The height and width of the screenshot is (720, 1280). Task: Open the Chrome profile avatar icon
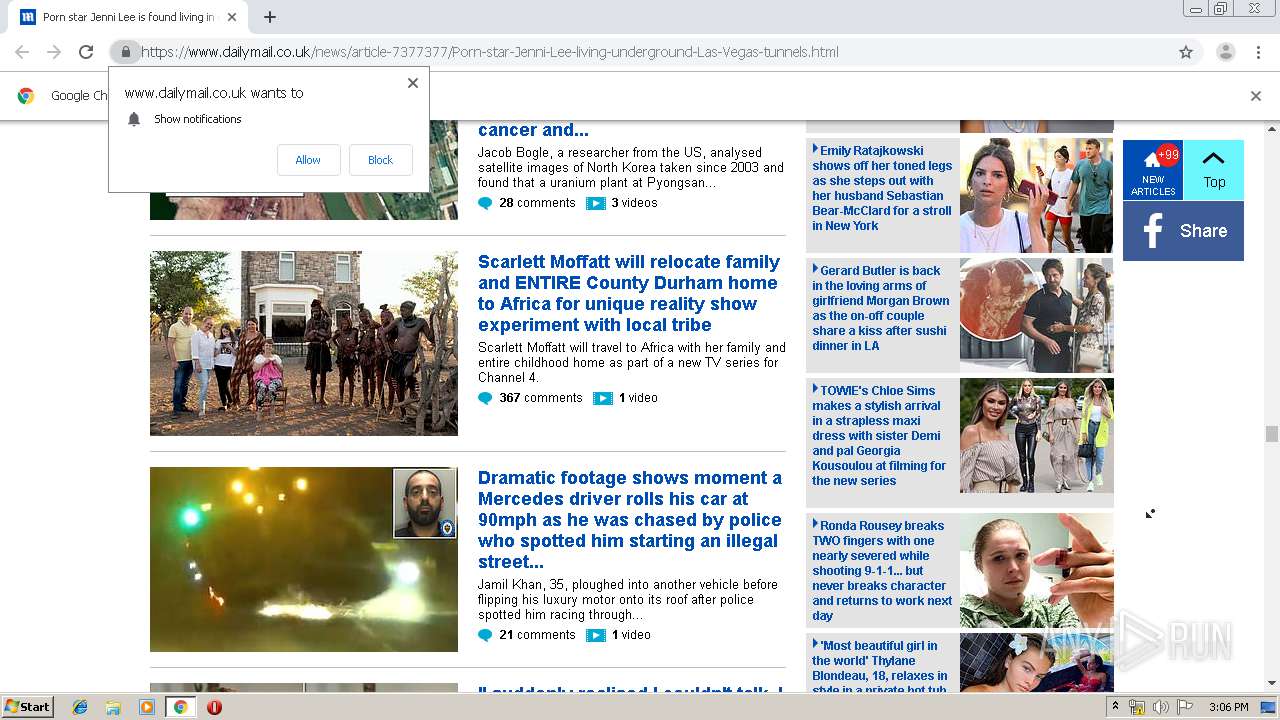pyautogui.click(x=1225, y=52)
